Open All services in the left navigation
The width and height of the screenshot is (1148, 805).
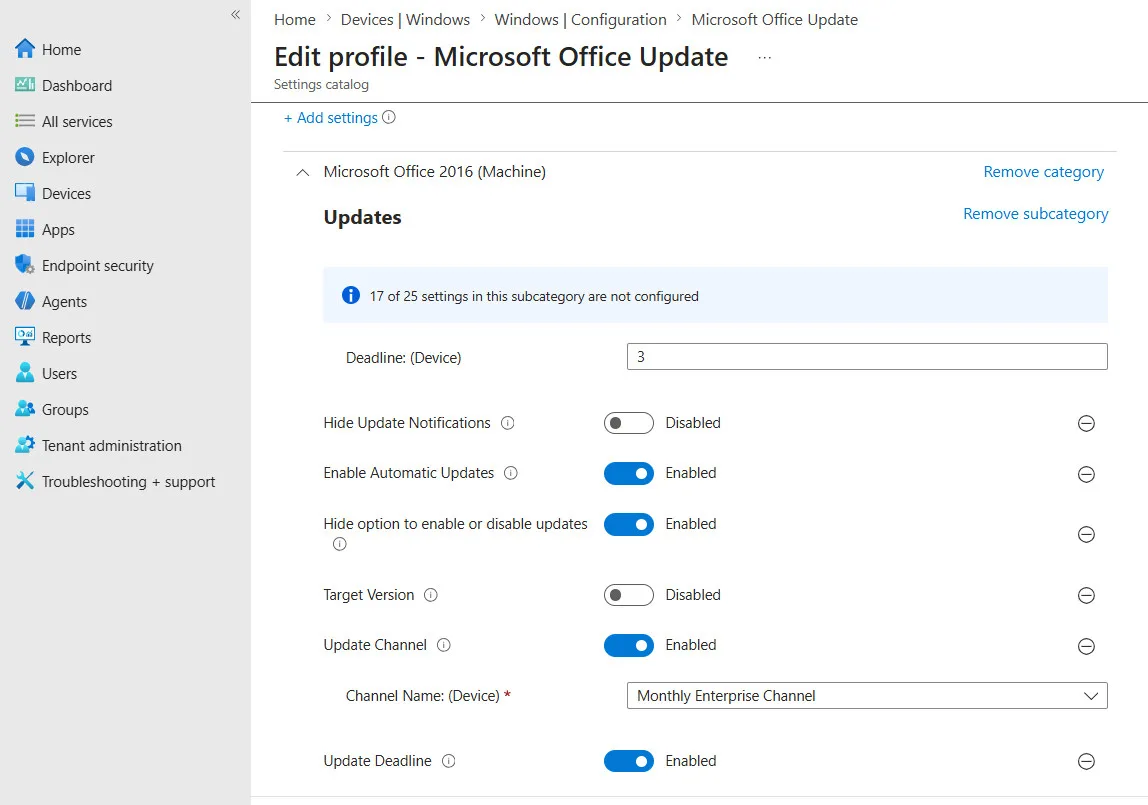[77, 121]
